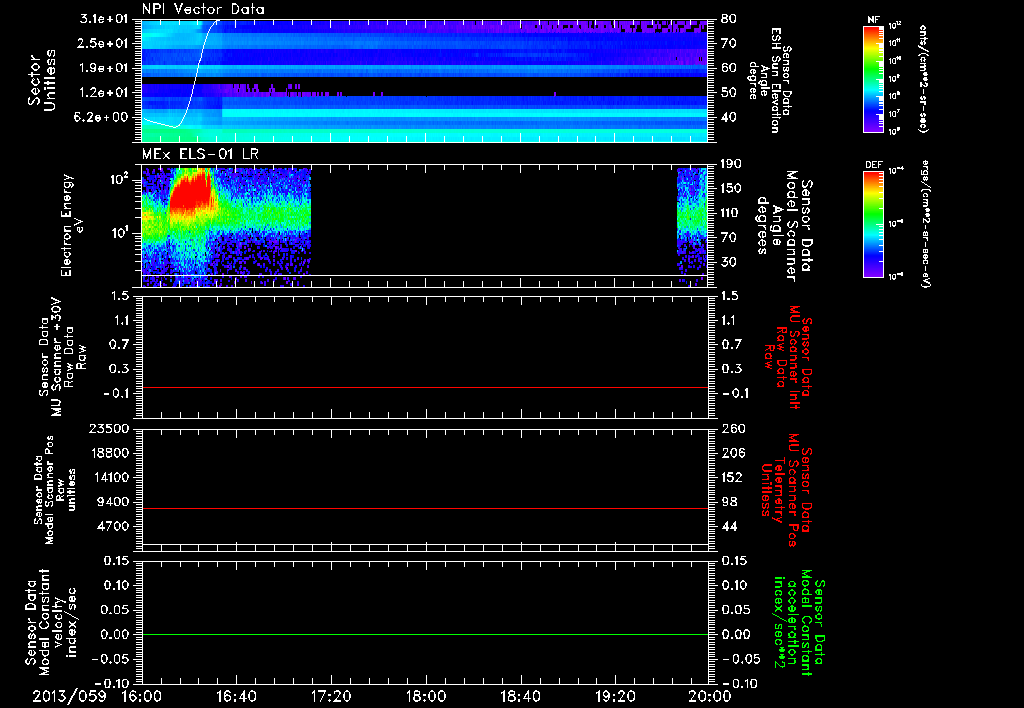Image resolution: width=1024 pixels, height=708 pixels.
Task: Click the 'ESH Sun Elevation Angle' axis title
Action: pyautogui.click(x=769, y=80)
